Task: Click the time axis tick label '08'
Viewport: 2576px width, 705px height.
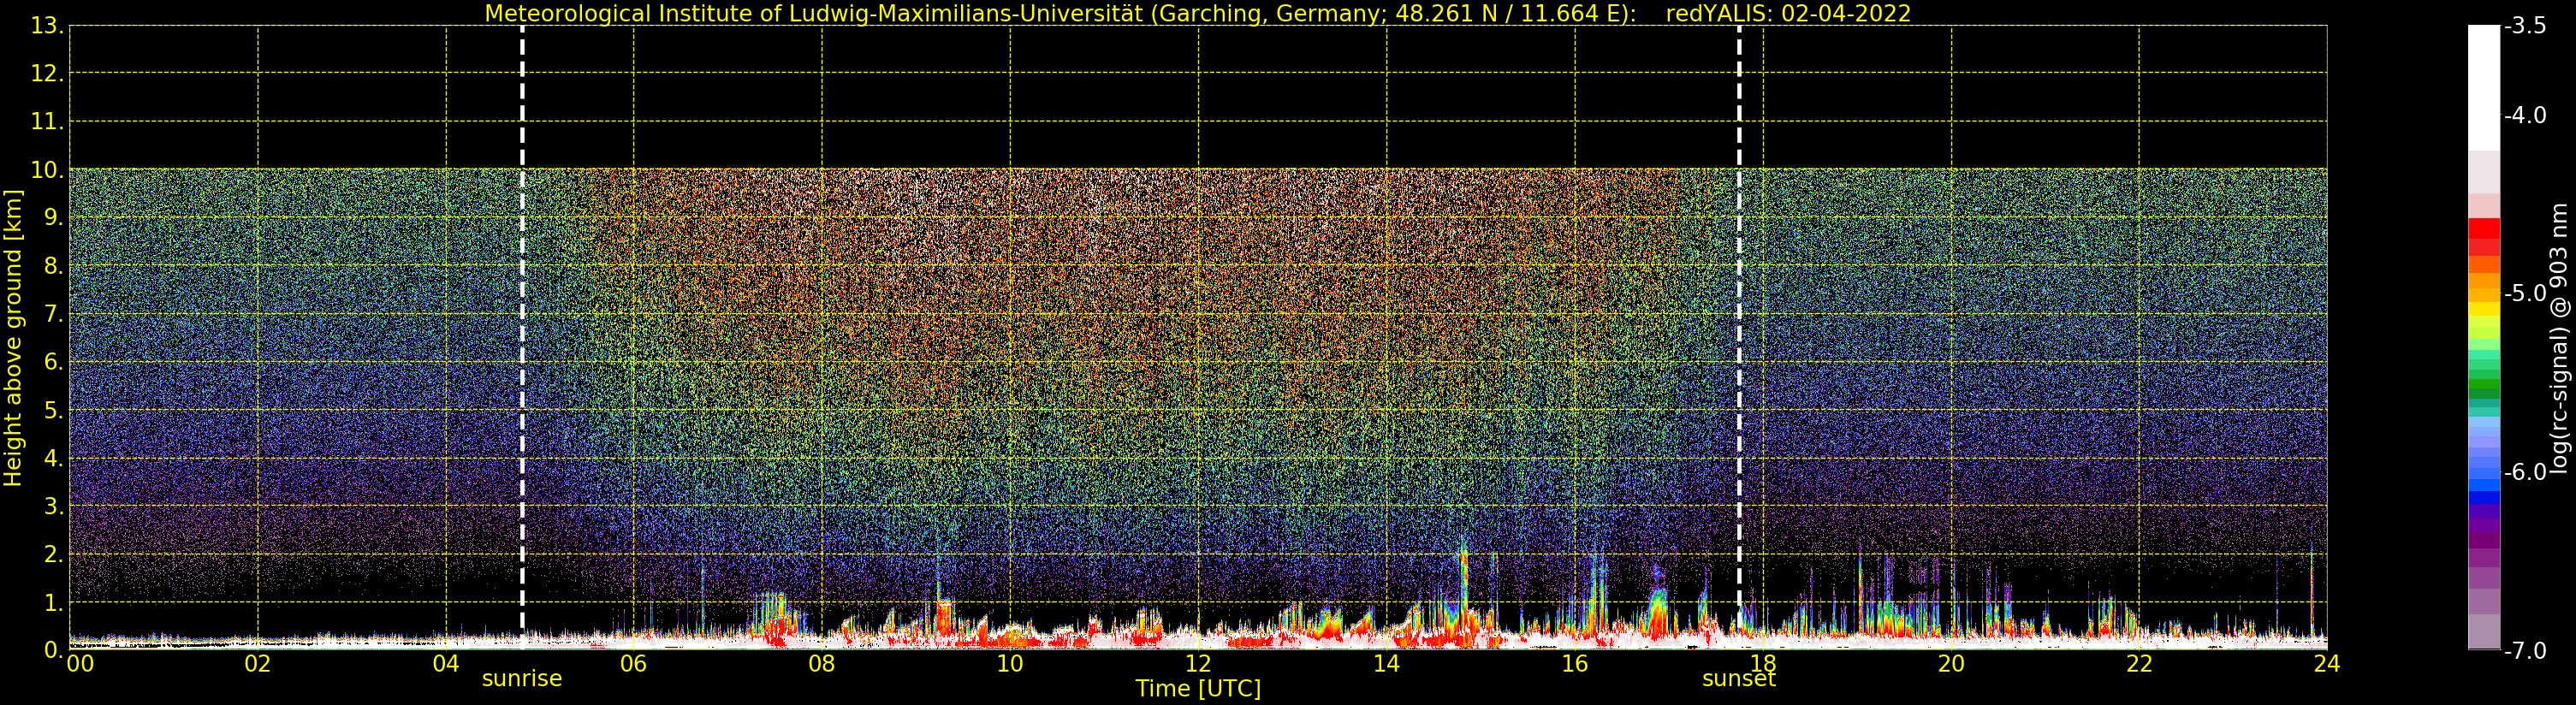Action: pyautogui.click(x=822, y=664)
